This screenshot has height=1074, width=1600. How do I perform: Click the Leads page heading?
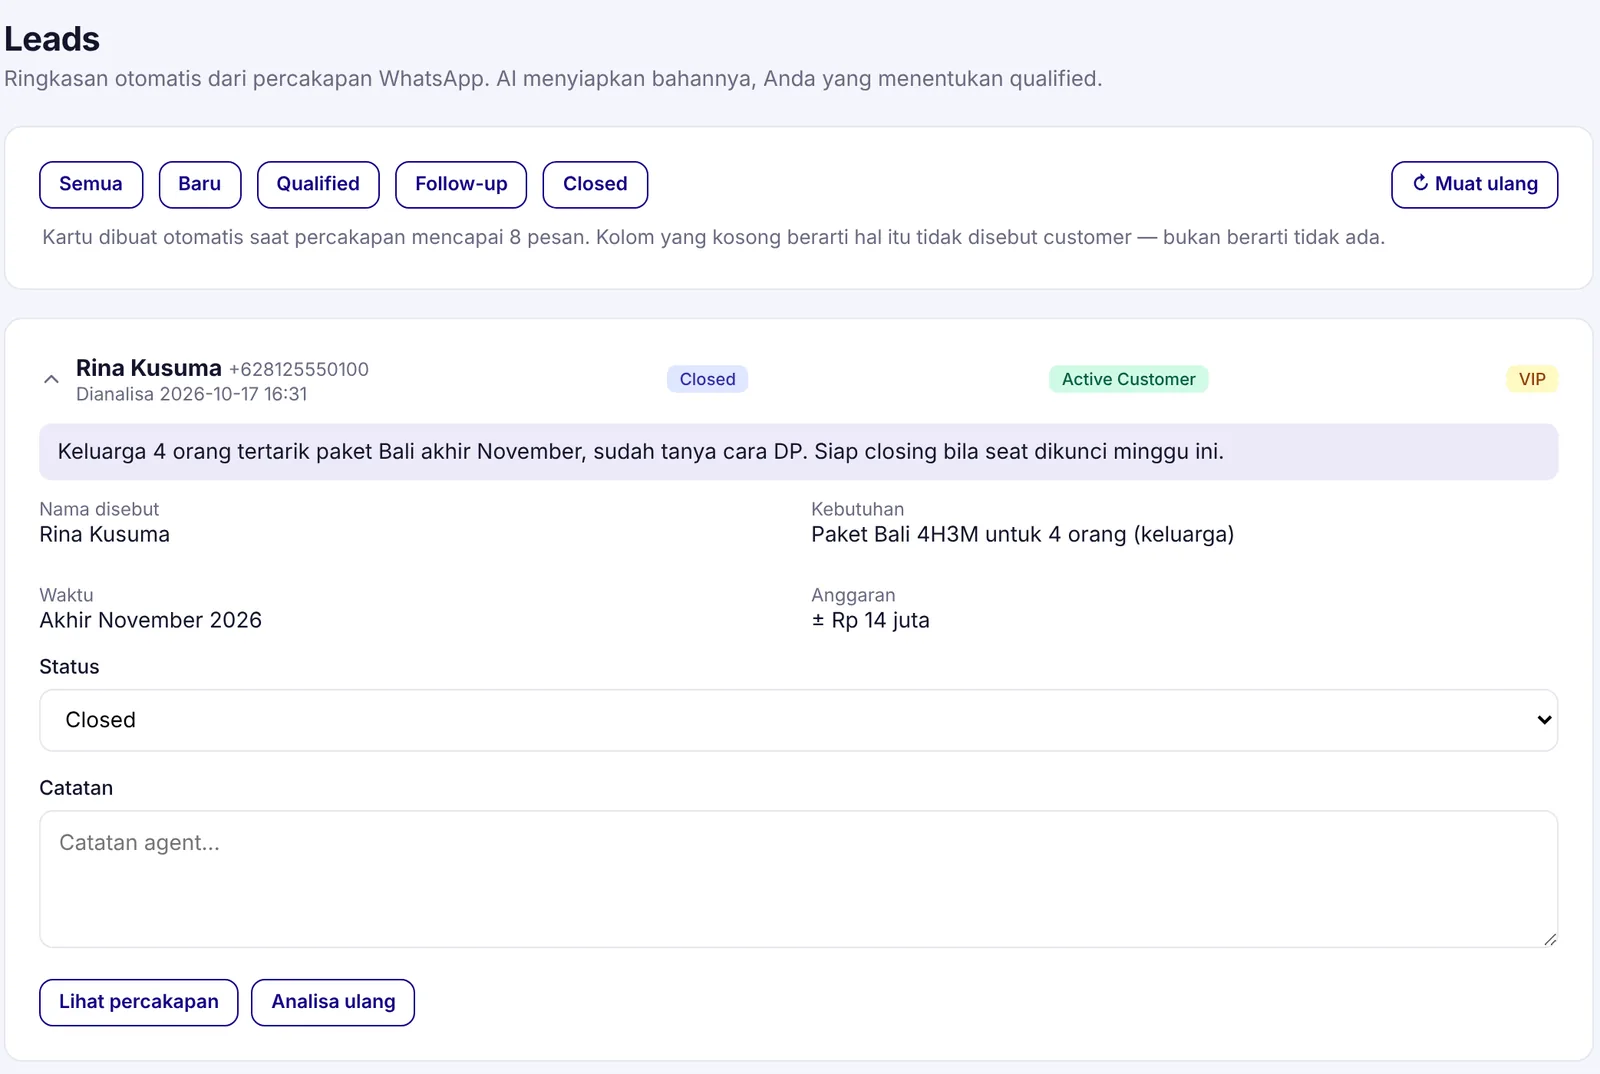point(52,39)
